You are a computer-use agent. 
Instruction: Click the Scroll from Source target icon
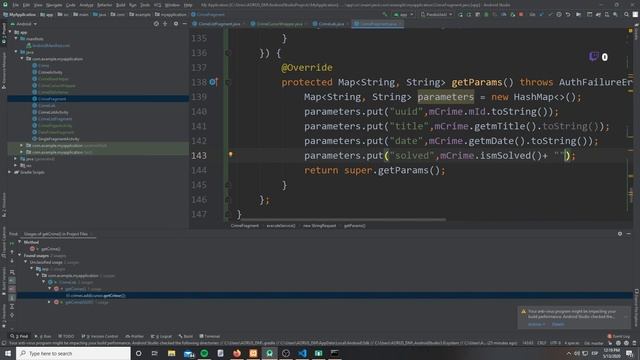click(156, 24)
